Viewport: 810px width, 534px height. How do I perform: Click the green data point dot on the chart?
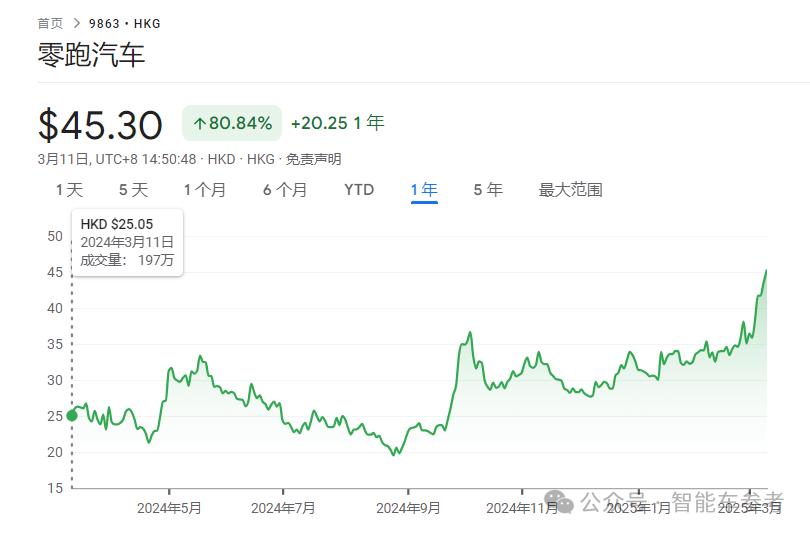71,416
